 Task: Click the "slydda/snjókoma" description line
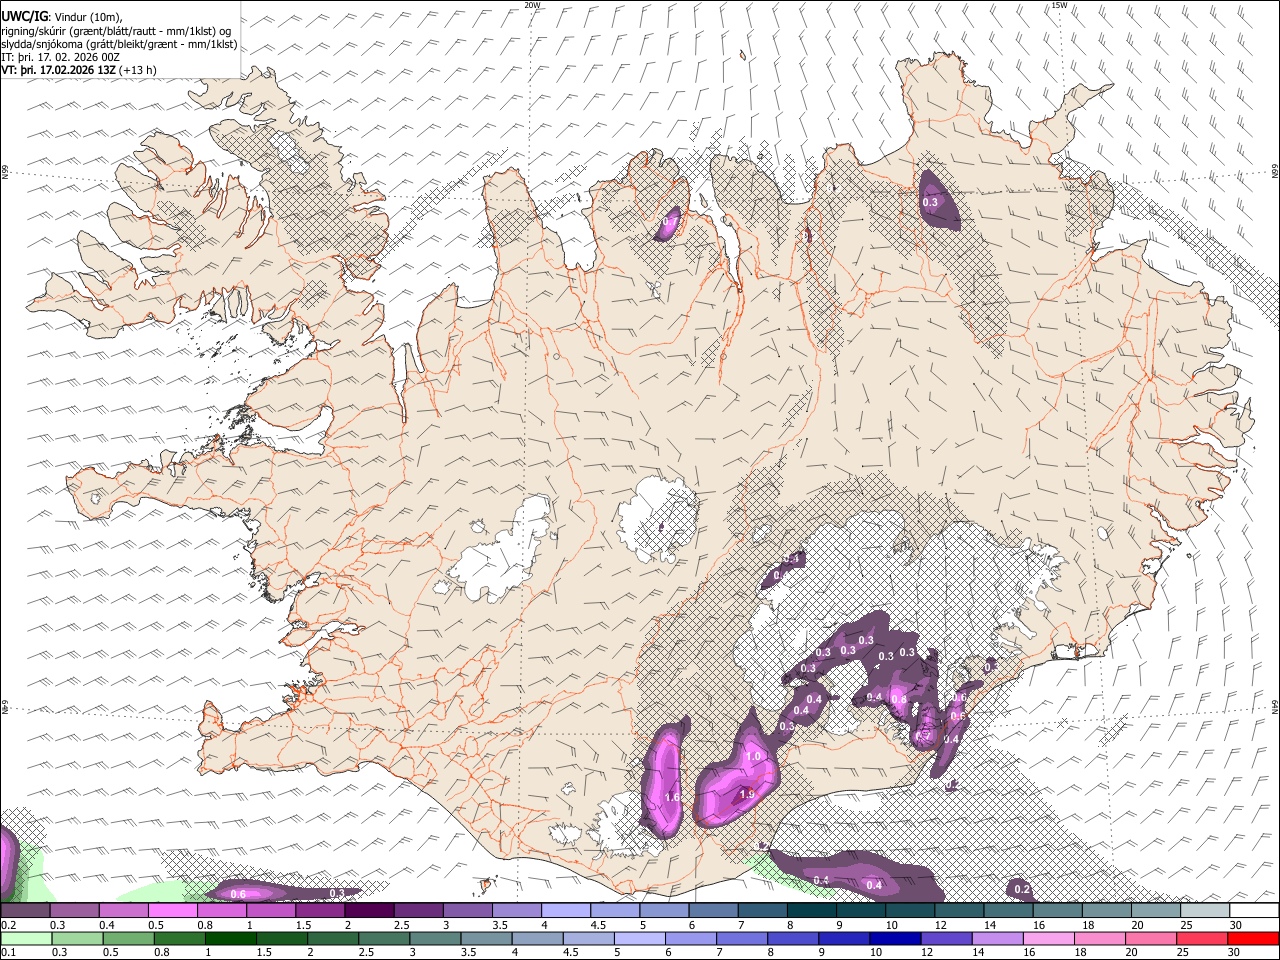[119, 44]
